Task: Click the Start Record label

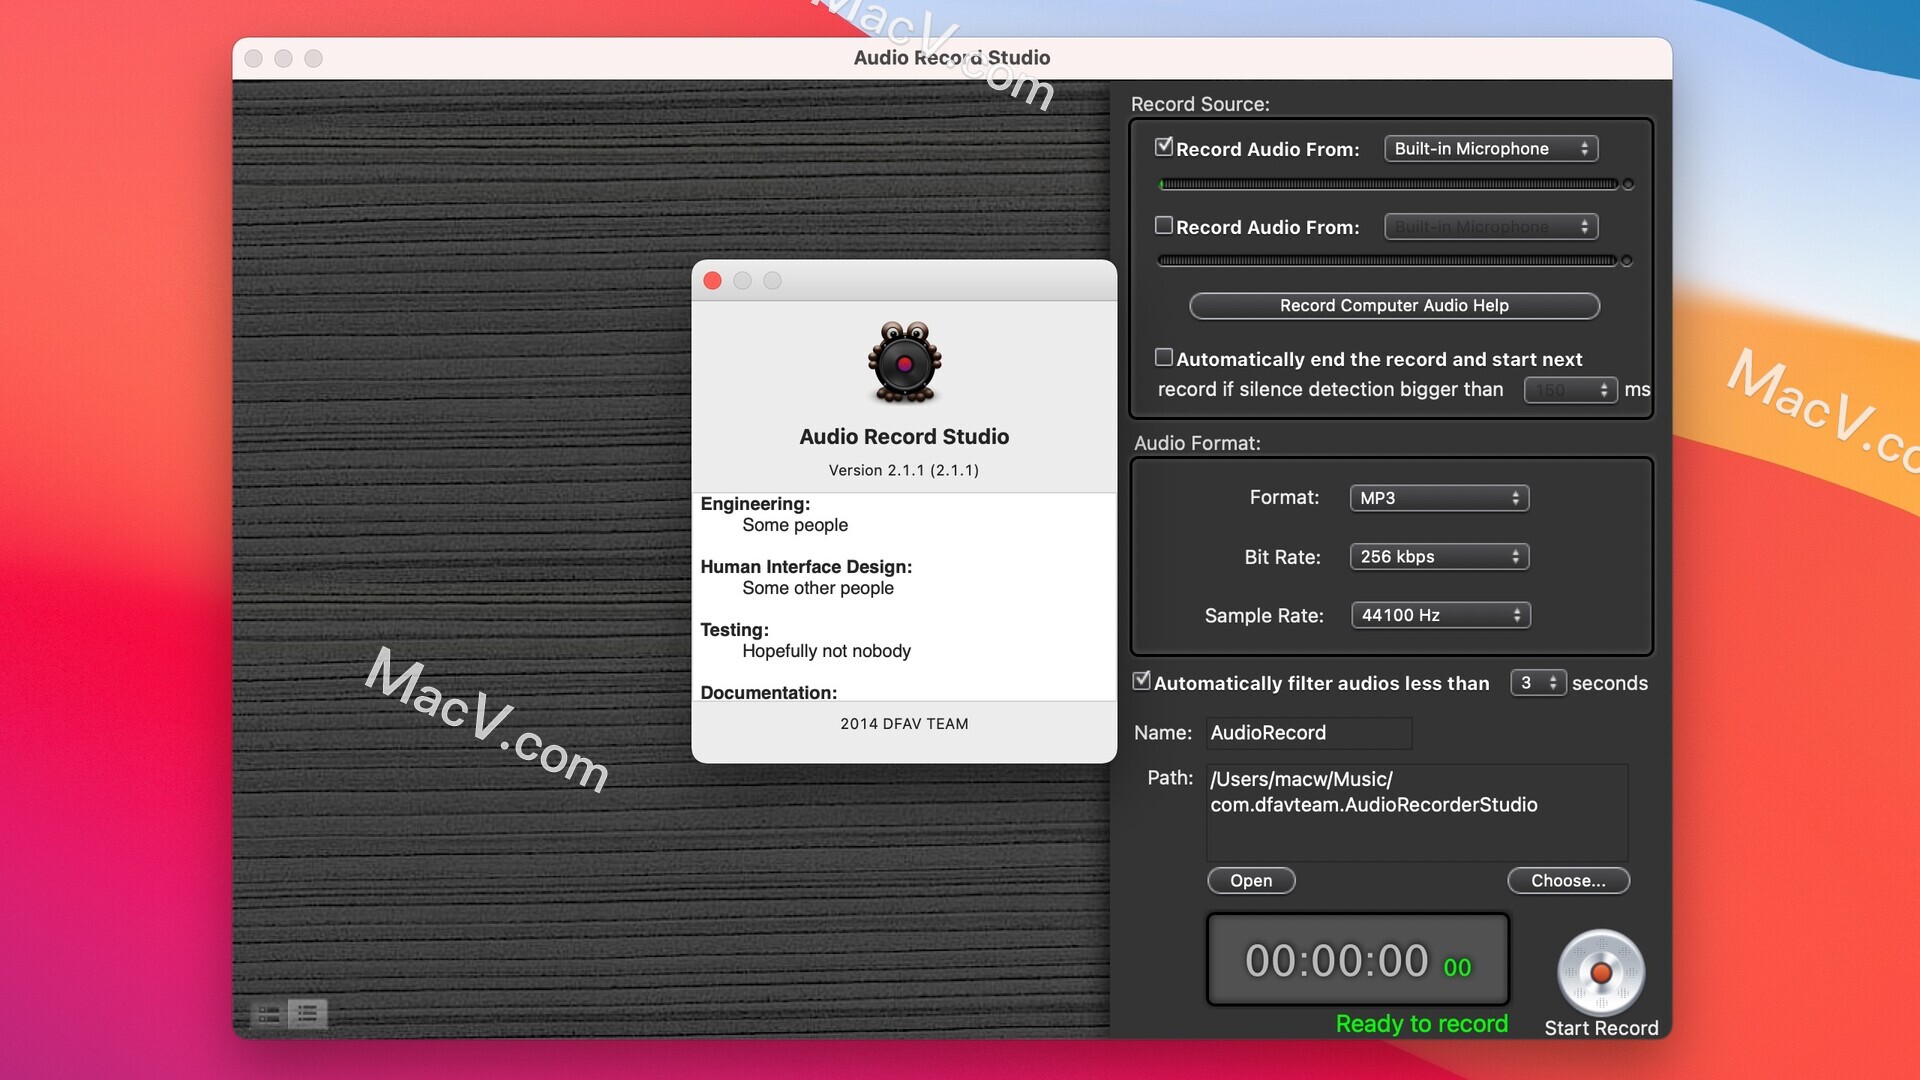Action: tap(1601, 1028)
